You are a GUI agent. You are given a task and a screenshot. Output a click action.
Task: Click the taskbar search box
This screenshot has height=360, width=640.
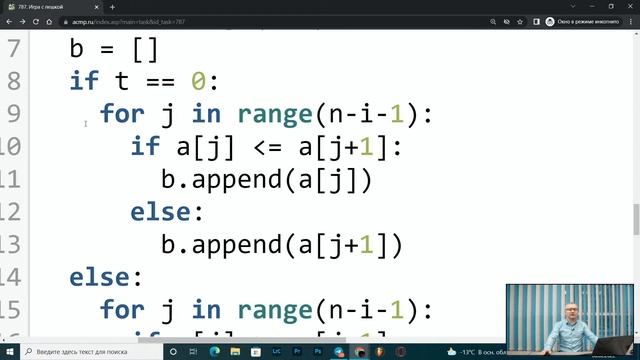coord(91,351)
